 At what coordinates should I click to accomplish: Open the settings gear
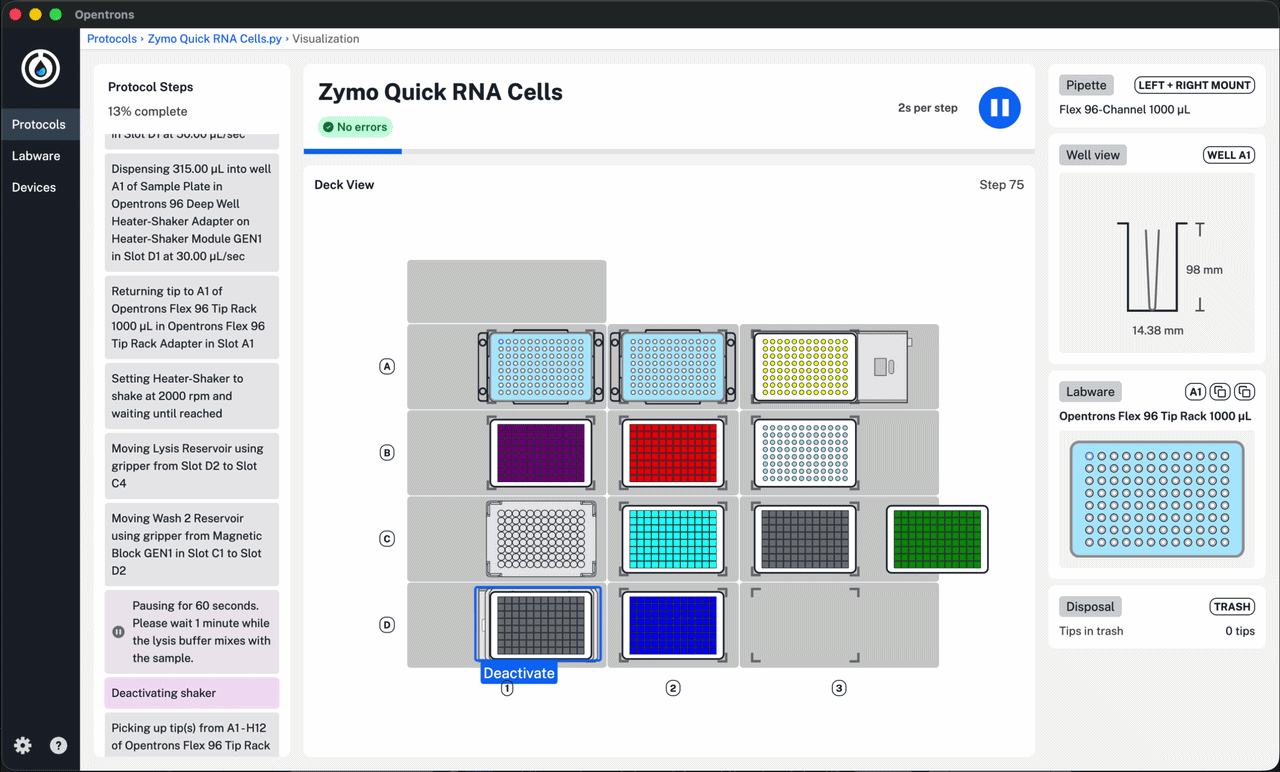23,745
